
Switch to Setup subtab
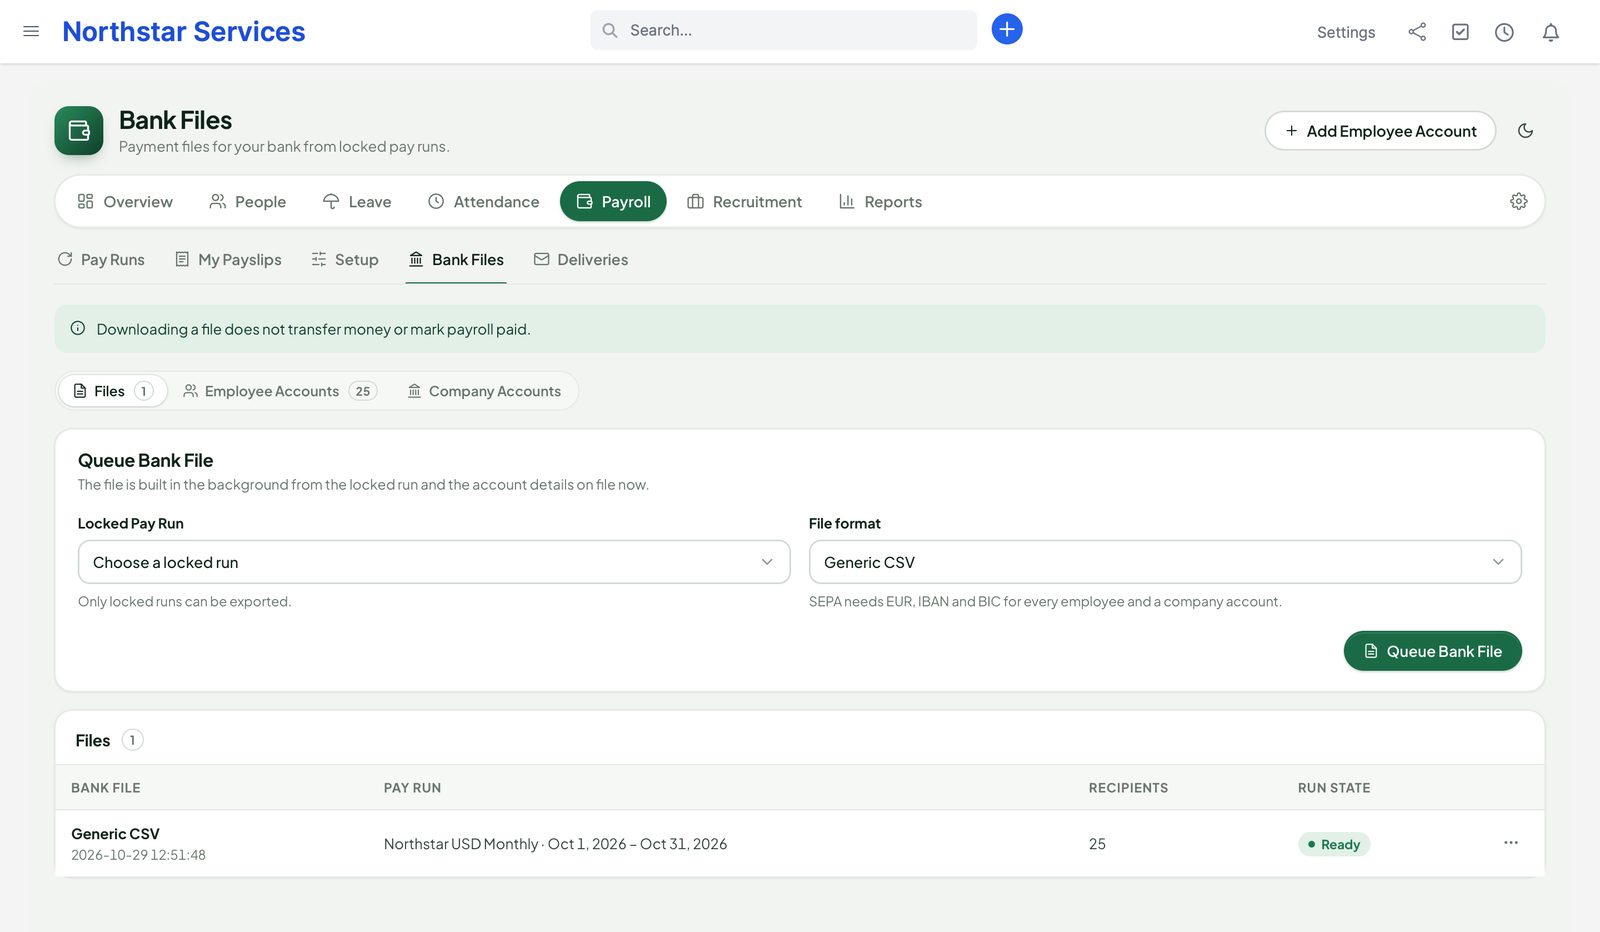click(x=345, y=259)
